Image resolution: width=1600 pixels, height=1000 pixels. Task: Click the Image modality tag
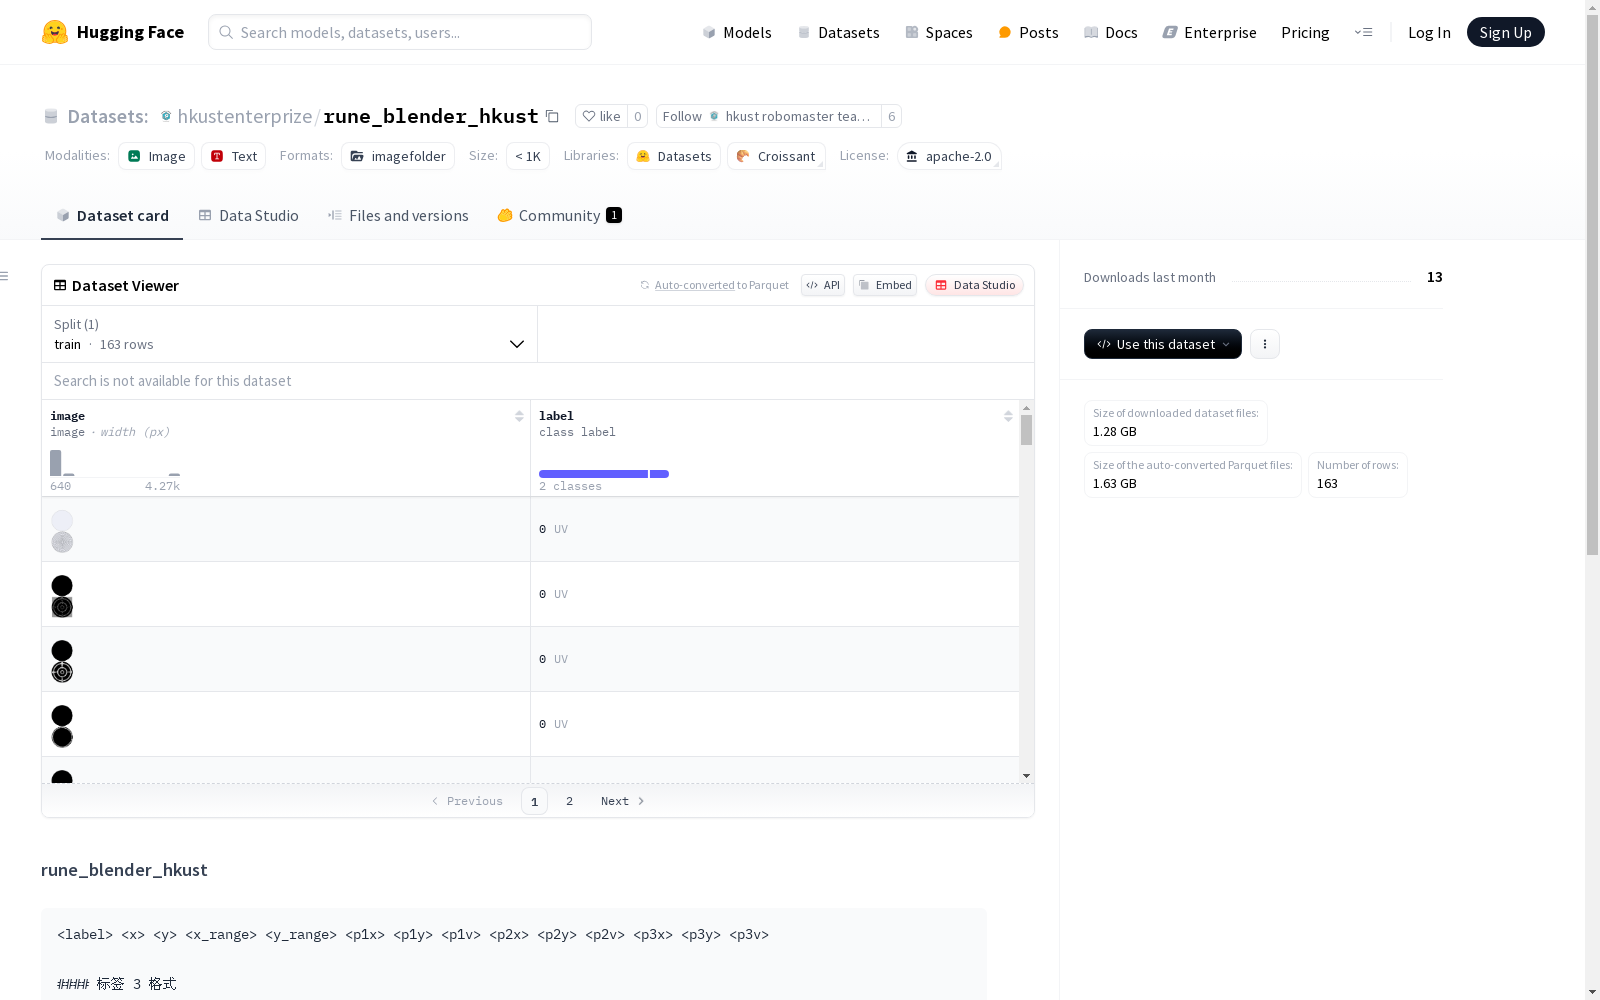pyautogui.click(x=157, y=156)
